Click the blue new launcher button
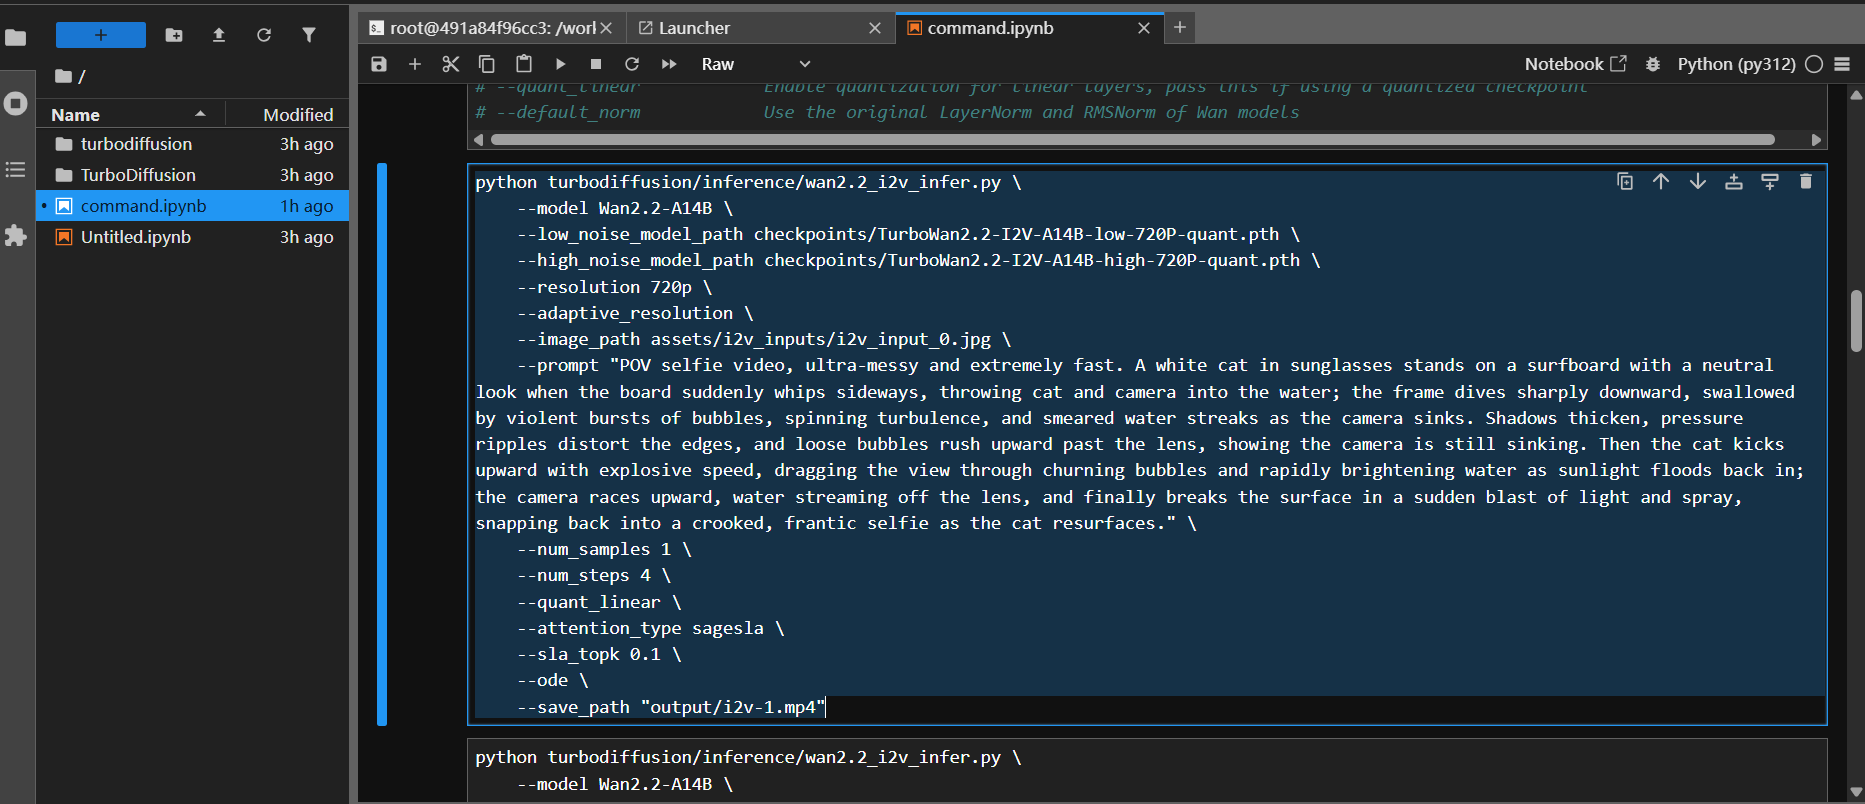The image size is (1865, 804). pos(101,35)
